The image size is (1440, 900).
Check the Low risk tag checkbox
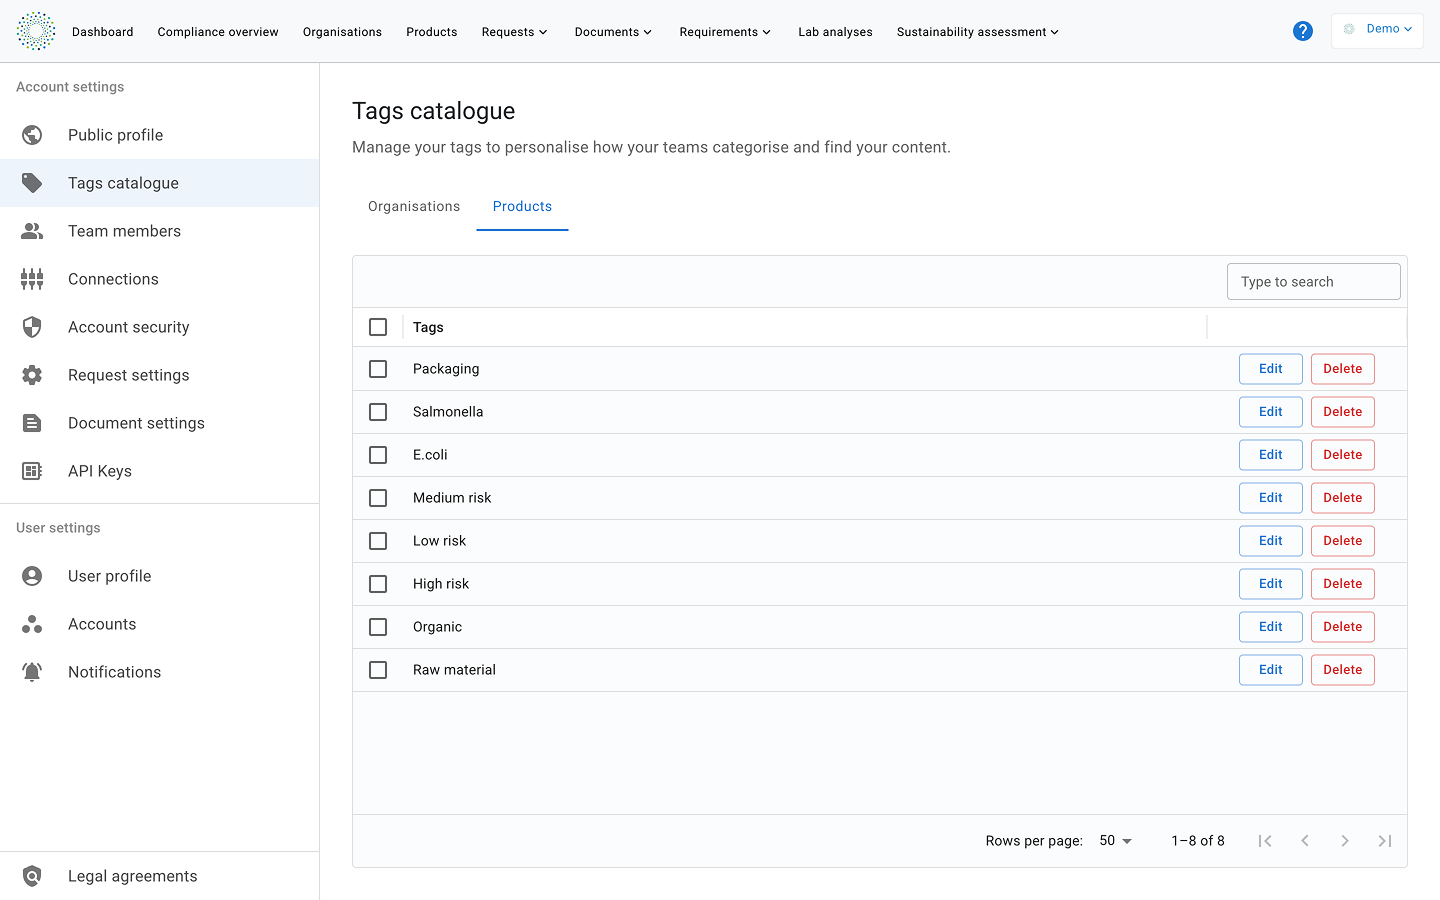[x=378, y=541]
